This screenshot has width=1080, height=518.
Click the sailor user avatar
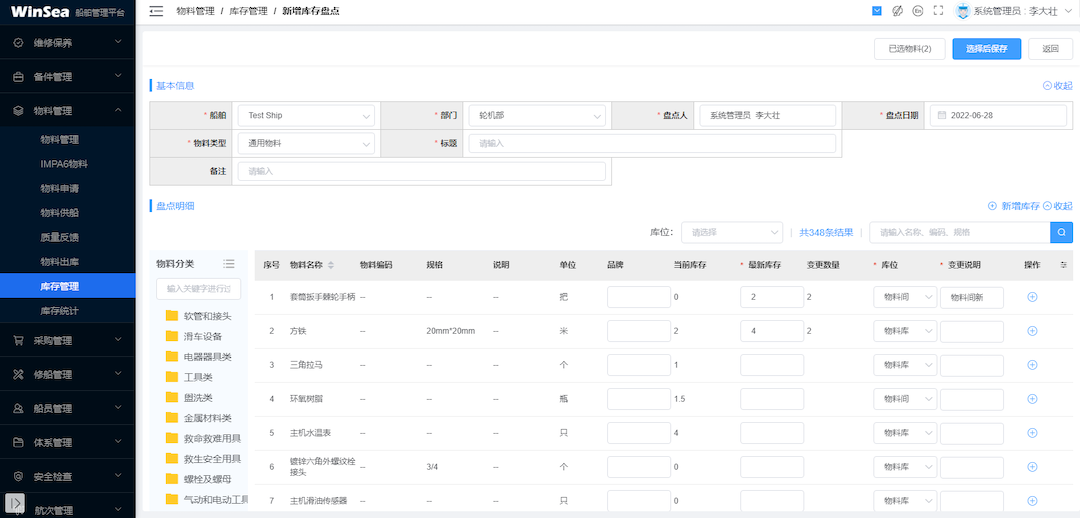pos(962,10)
